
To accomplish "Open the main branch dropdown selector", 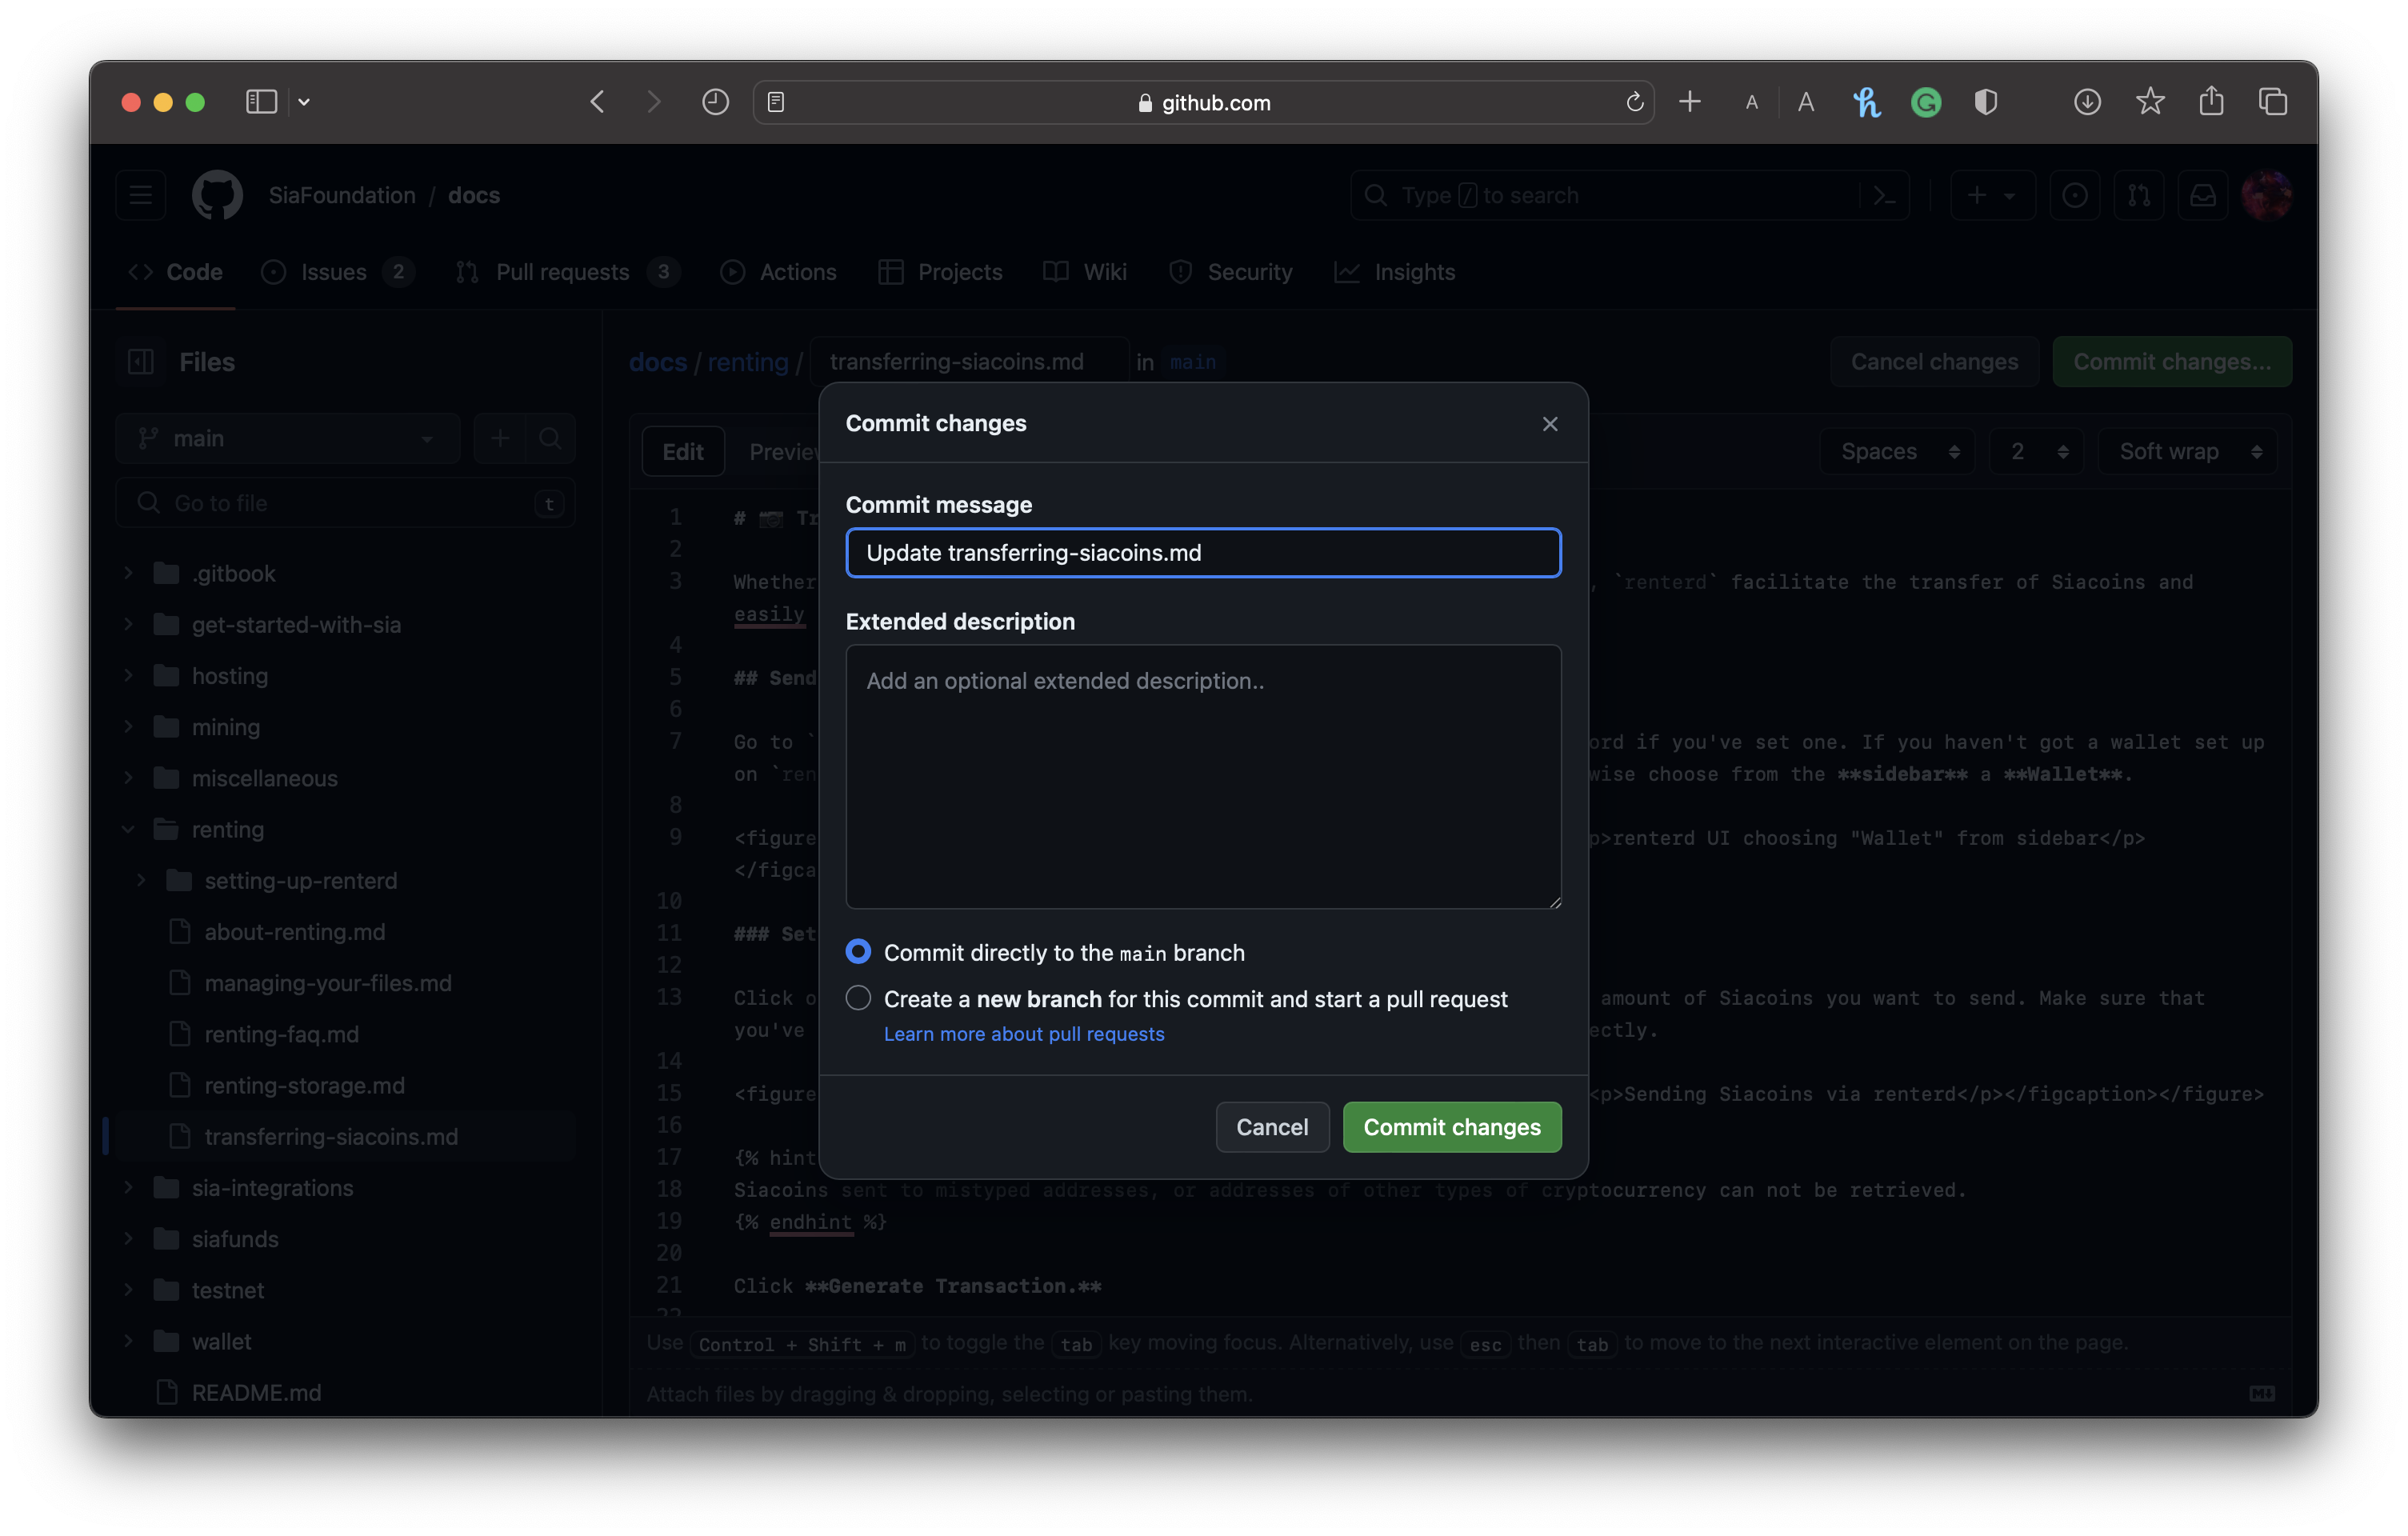I will [x=287, y=438].
